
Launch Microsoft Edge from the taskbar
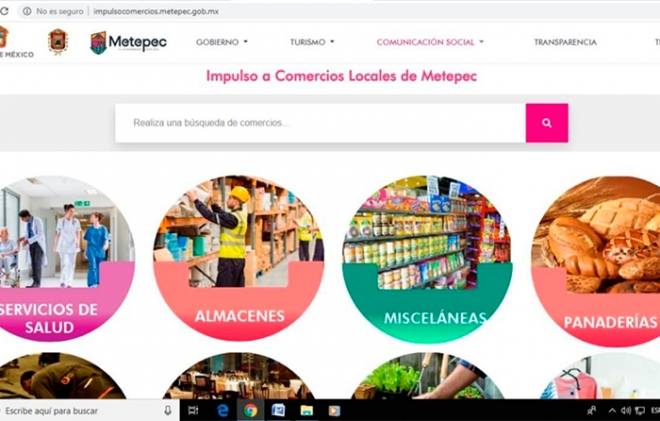coord(222,410)
